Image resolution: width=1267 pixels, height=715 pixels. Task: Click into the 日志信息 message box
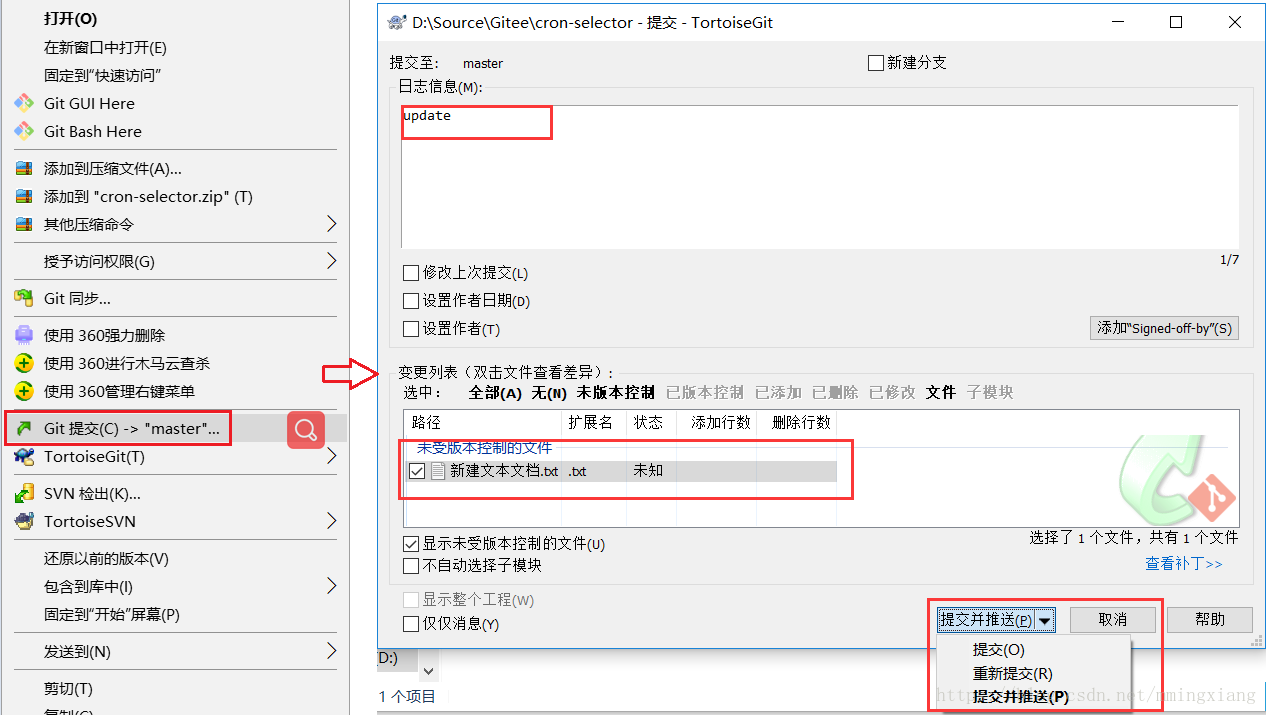(x=820, y=176)
